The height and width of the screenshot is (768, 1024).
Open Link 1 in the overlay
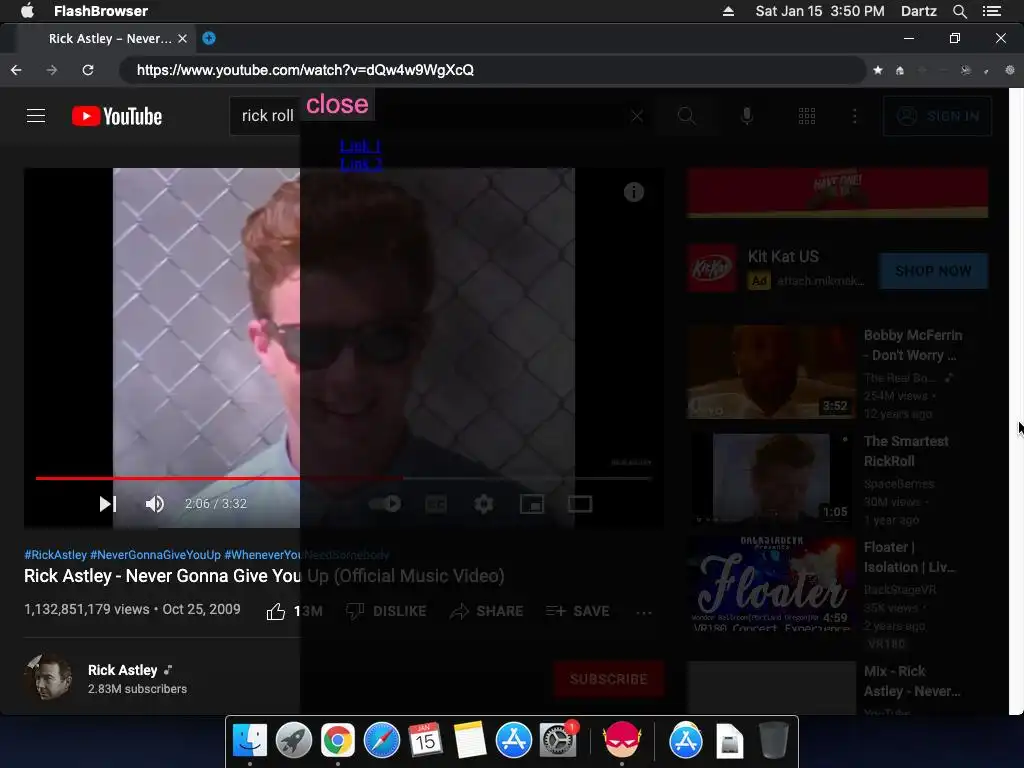point(360,146)
